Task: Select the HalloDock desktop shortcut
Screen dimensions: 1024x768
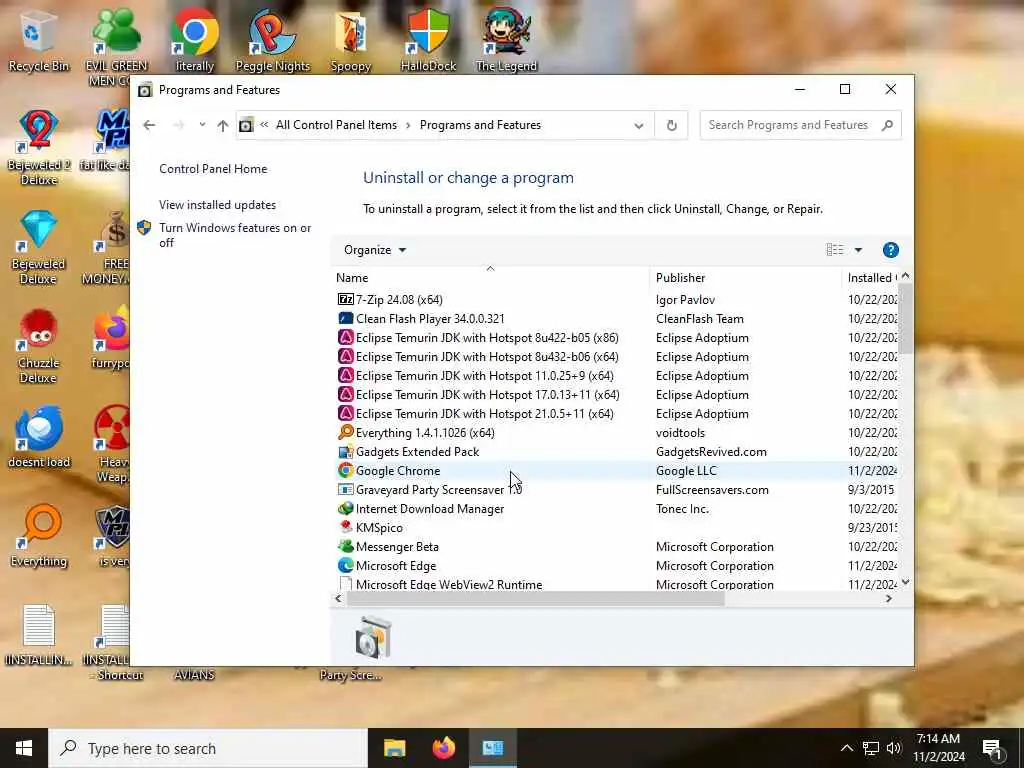Action: (x=428, y=41)
